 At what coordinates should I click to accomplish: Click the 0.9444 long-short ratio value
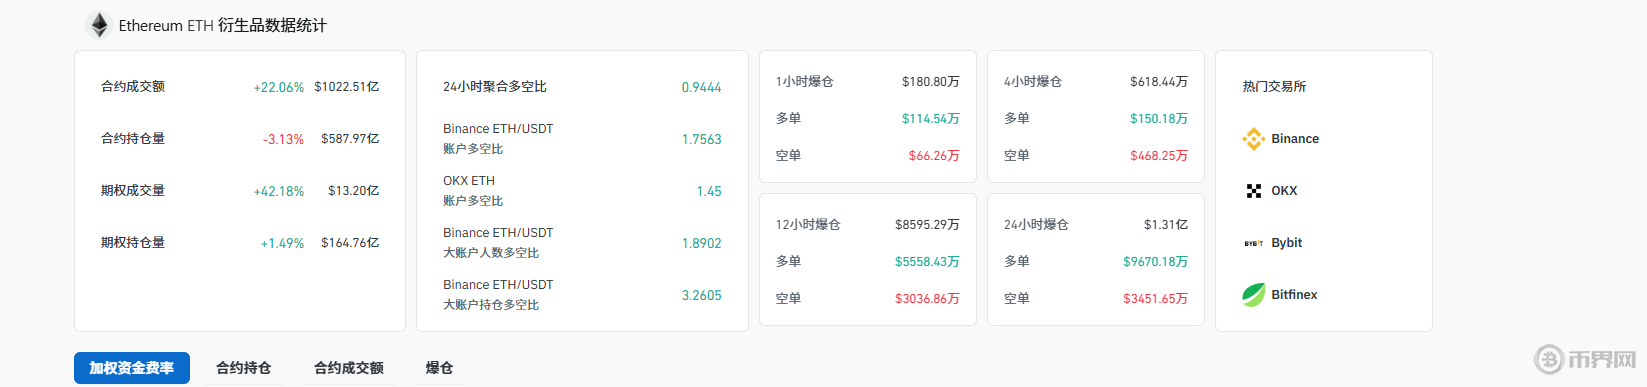(702, 87)
